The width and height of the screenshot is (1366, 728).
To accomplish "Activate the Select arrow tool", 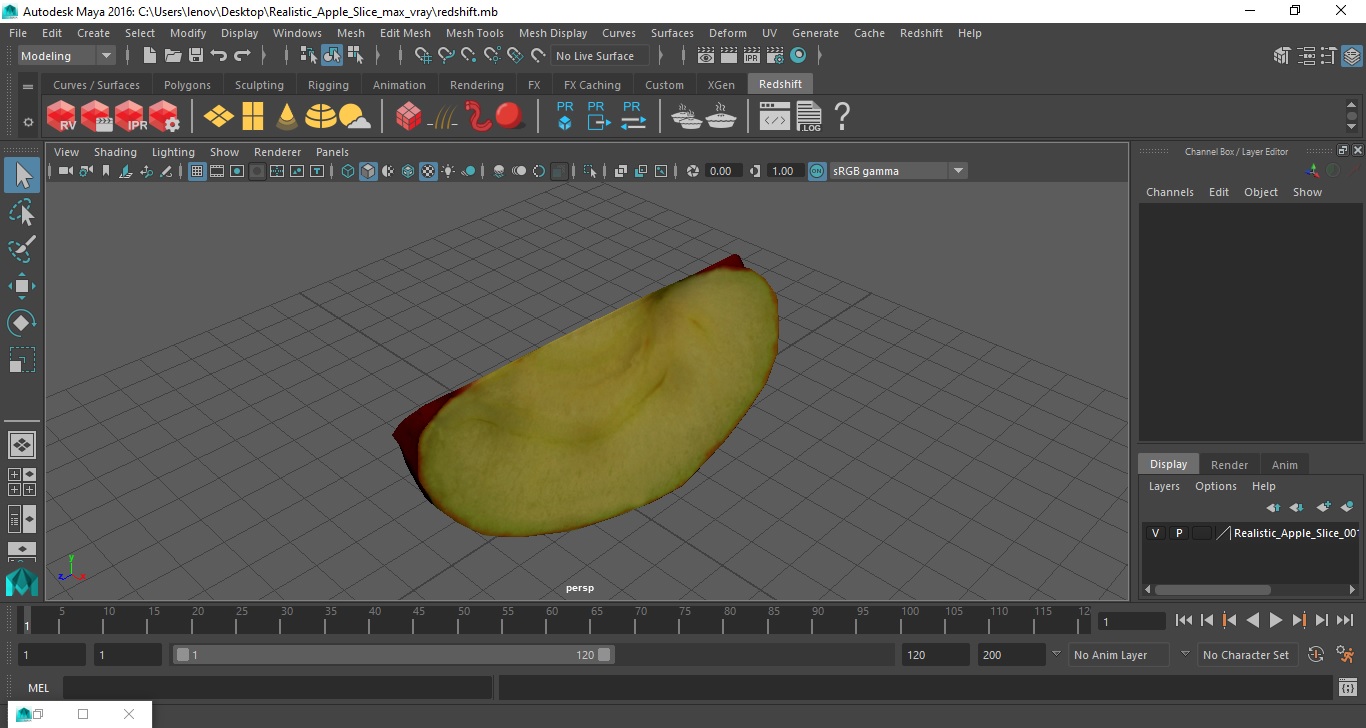I will click(22, 175).
